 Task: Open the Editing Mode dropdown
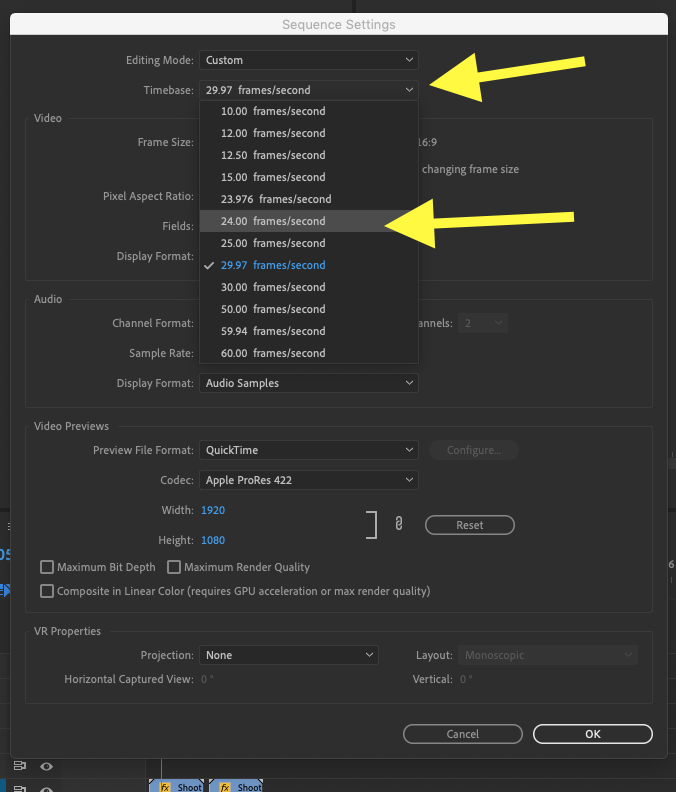point(308,60)
